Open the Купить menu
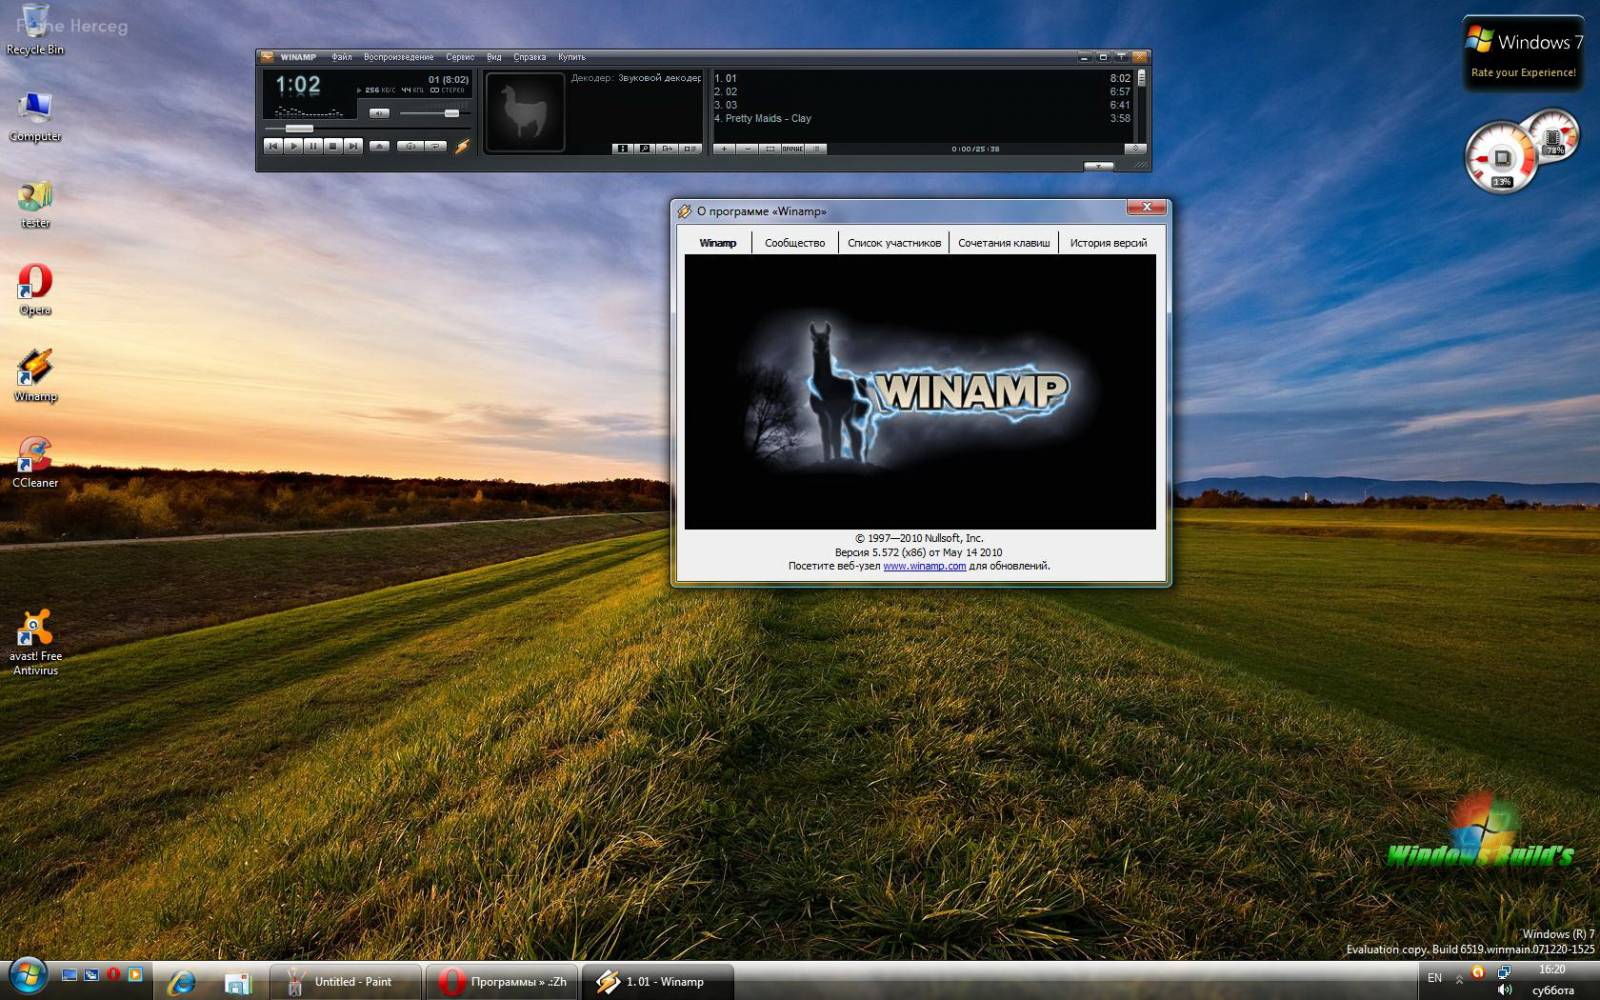Viewport: 1600px width, 1000px height. click(x=572, y=57)
